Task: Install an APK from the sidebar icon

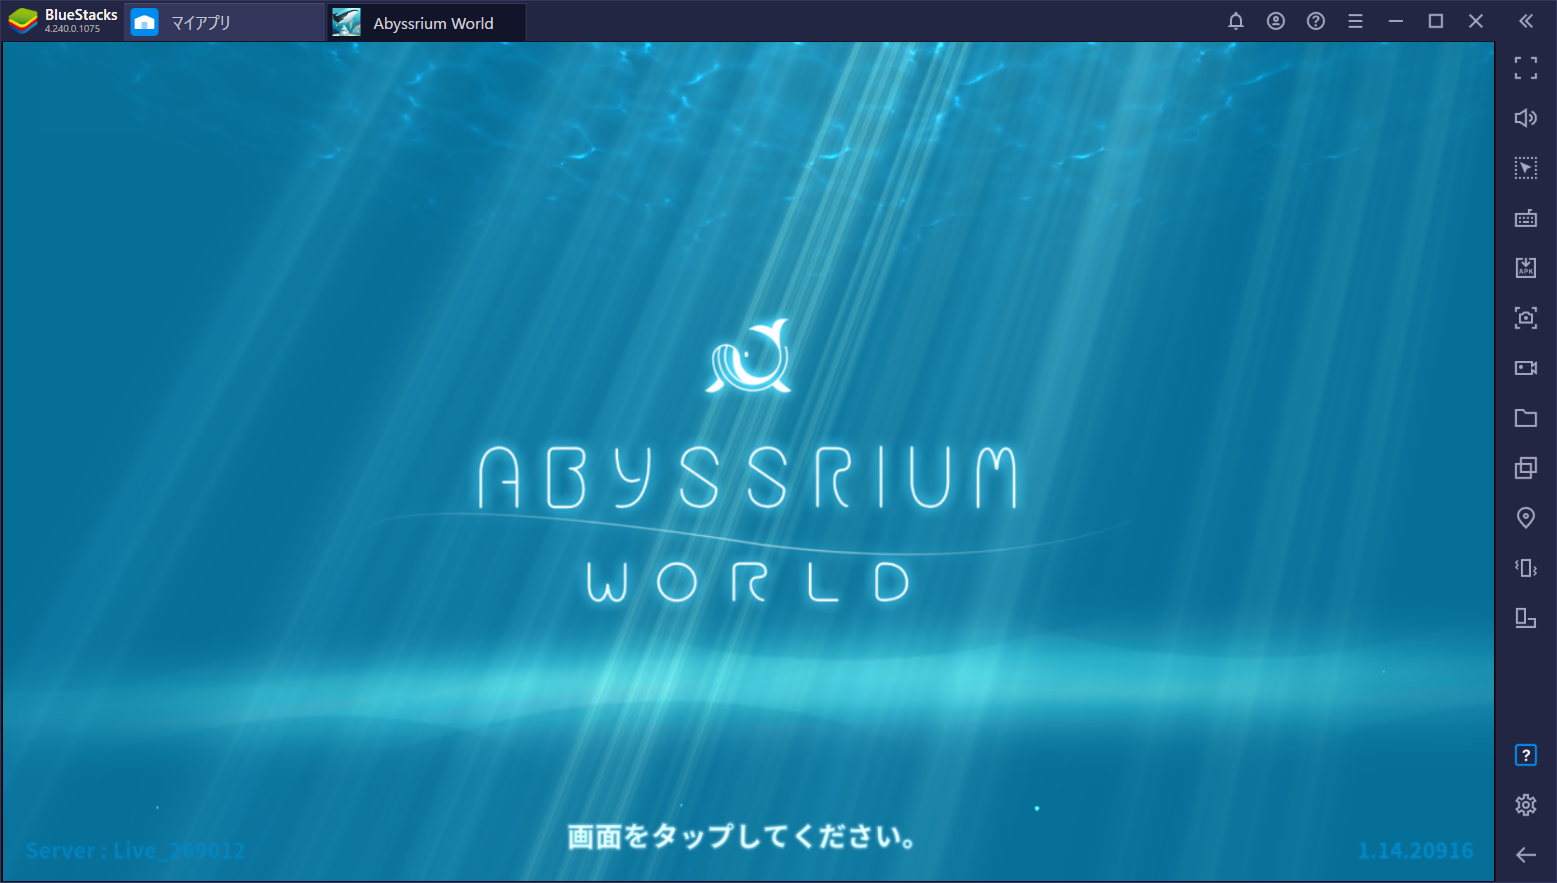Action: click(x=1526, y=268)
